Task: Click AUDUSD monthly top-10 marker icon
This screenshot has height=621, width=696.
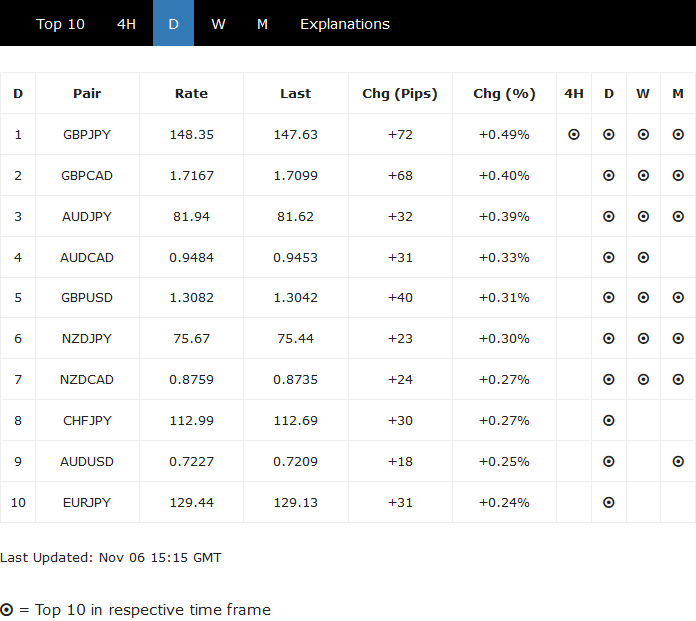Action: (x=678, y=462)
